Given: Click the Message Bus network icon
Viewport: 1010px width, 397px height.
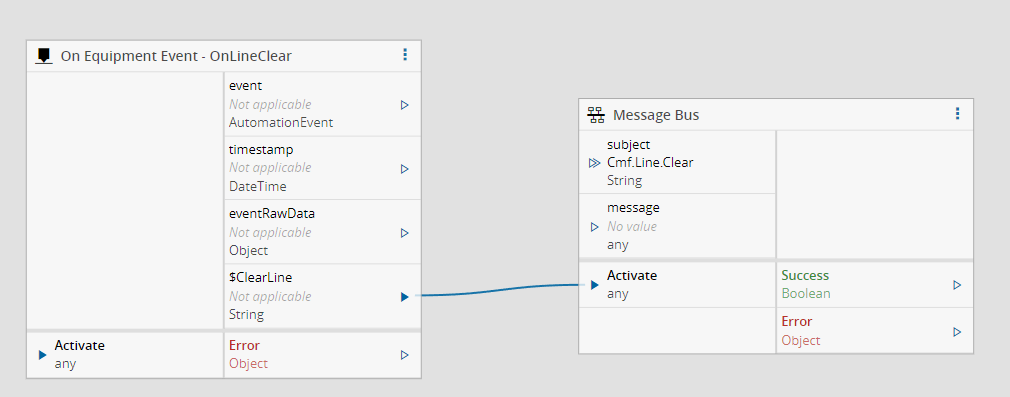Looking at the screenshot, I should (596, 115).
